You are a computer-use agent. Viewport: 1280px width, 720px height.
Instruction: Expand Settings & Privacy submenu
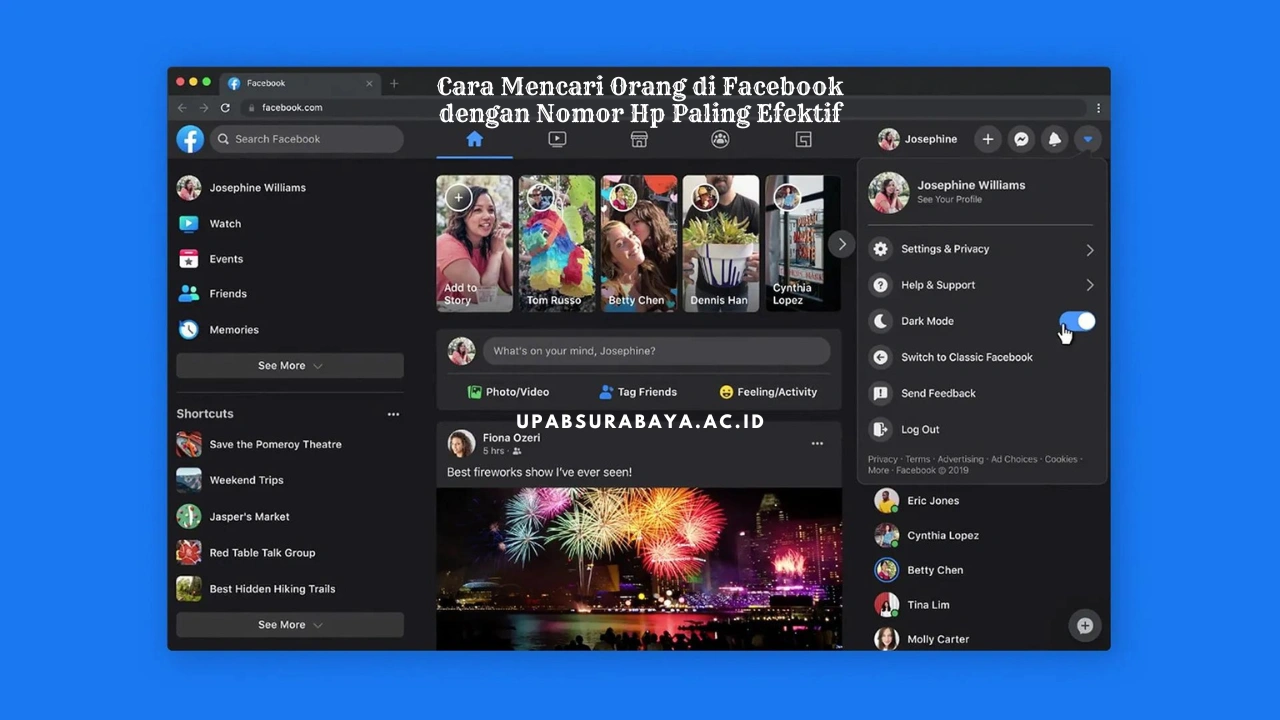(x=981, y=249)
